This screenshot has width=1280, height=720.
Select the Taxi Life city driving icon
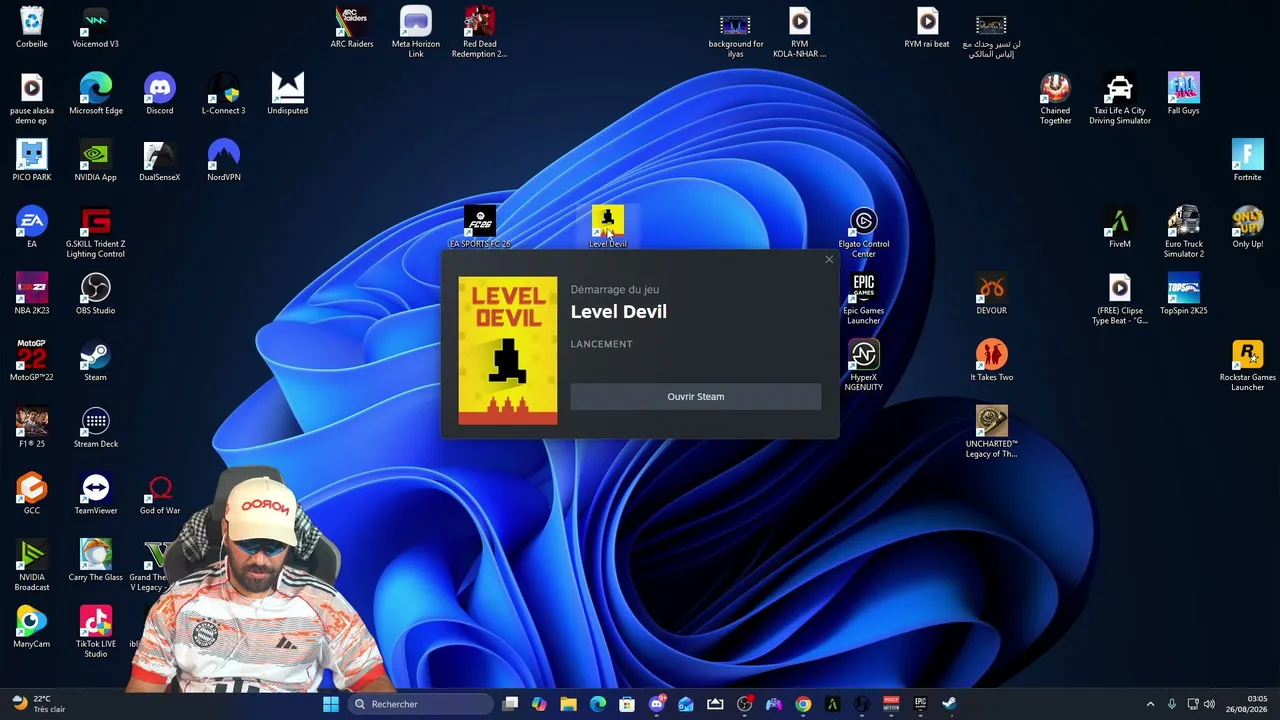click(x=1120, y=99)
